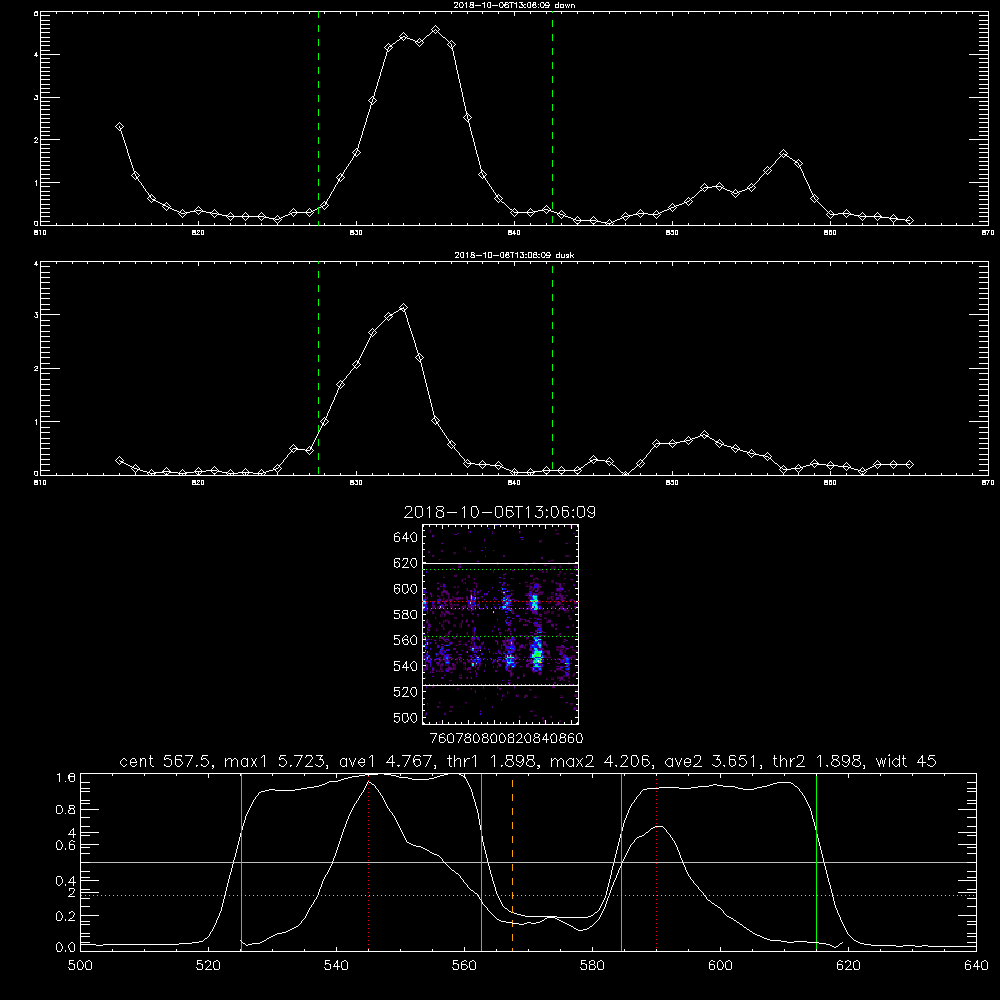Viewport: 1000px width, 1000px height.
Task: Click the '760780800820840860' x-axis label under image
Action: [x=506, y=738]
